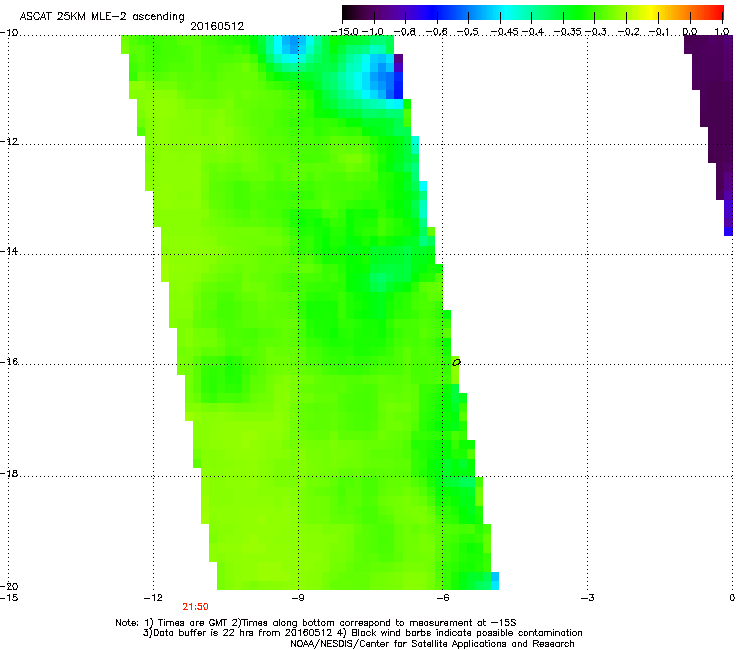740x650 pixels.
Task: Click the colorbar label '-0.5'
Action: [x=468, y=32]
